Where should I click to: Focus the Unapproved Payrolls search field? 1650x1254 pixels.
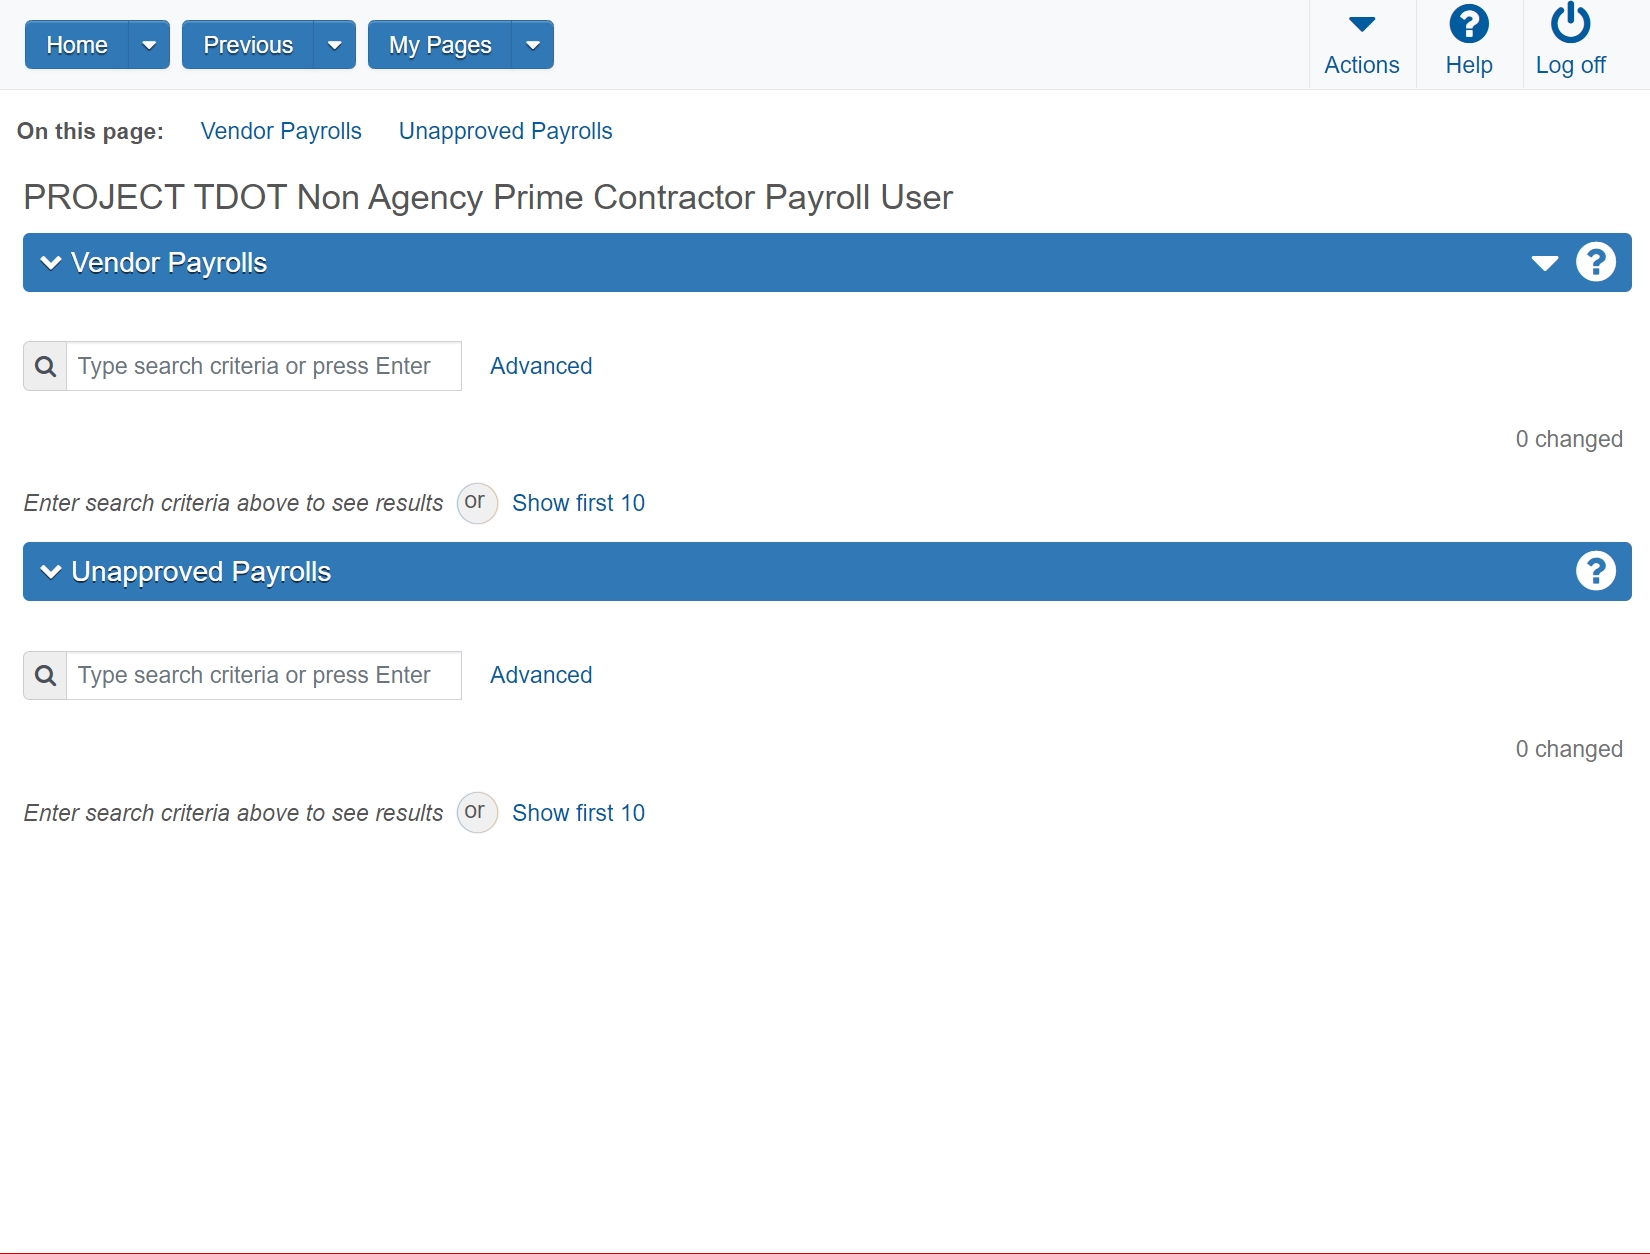(x=264, y=675)
